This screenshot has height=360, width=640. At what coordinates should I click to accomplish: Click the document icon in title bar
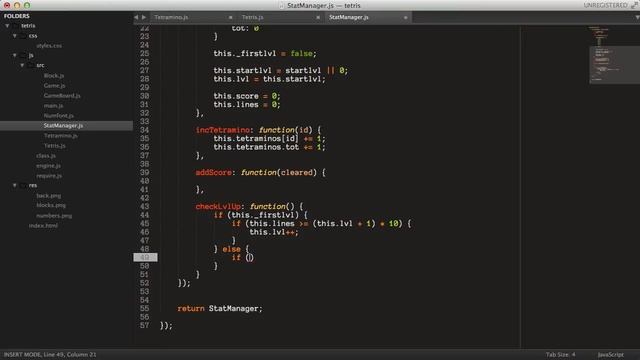(282, 5)
